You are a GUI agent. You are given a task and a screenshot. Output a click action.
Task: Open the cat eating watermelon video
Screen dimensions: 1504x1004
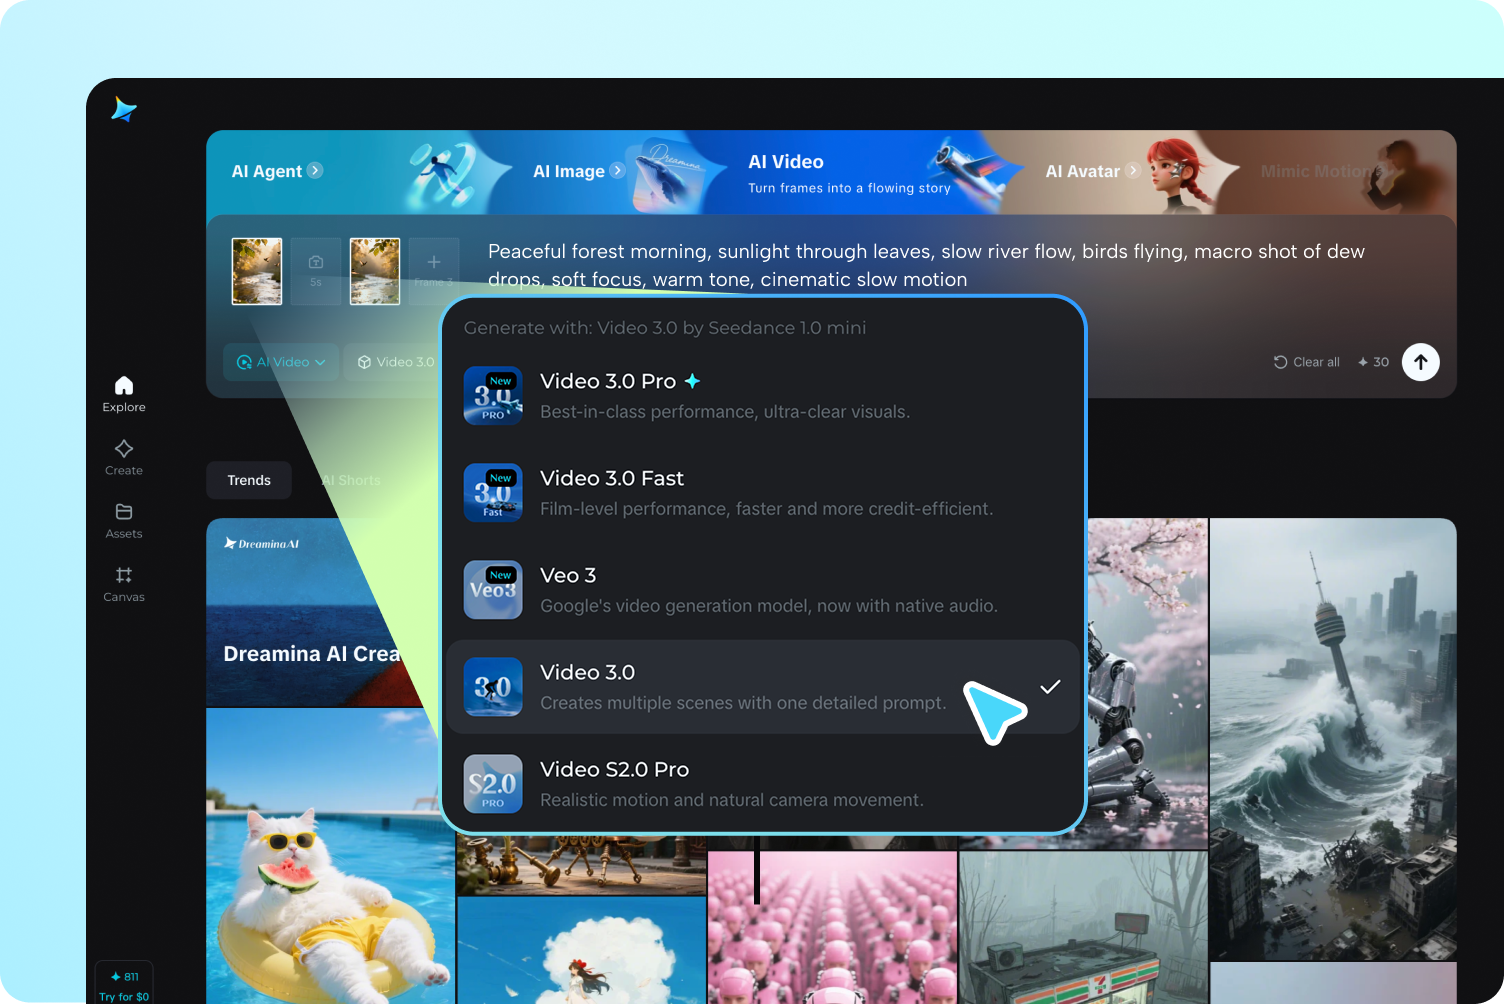click(x=330, y=856)
